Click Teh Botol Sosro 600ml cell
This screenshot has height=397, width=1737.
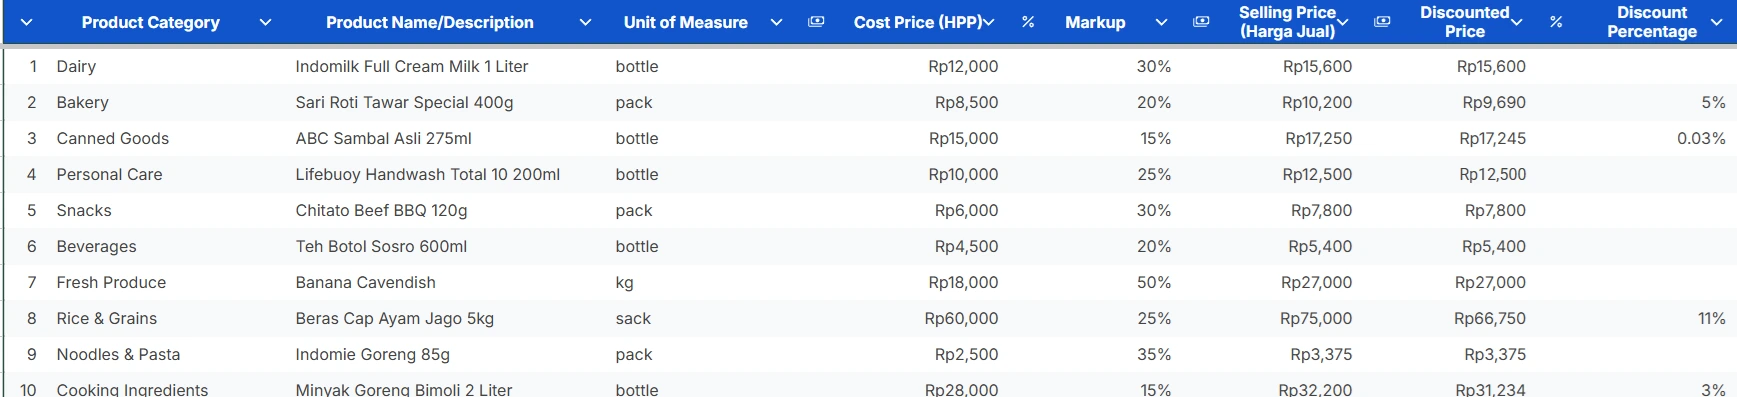pyautogui.click(x=381, y=247)
